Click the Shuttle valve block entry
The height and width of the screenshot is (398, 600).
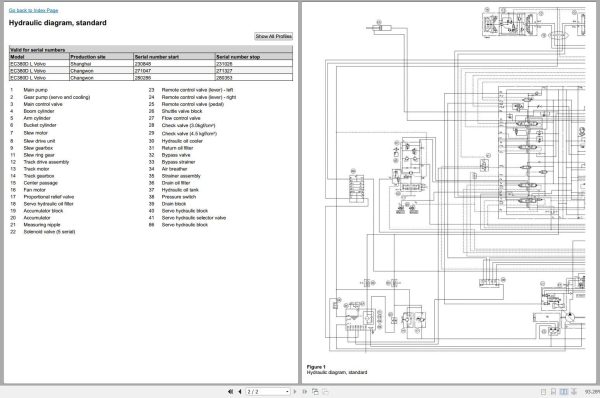pos(182,111)
